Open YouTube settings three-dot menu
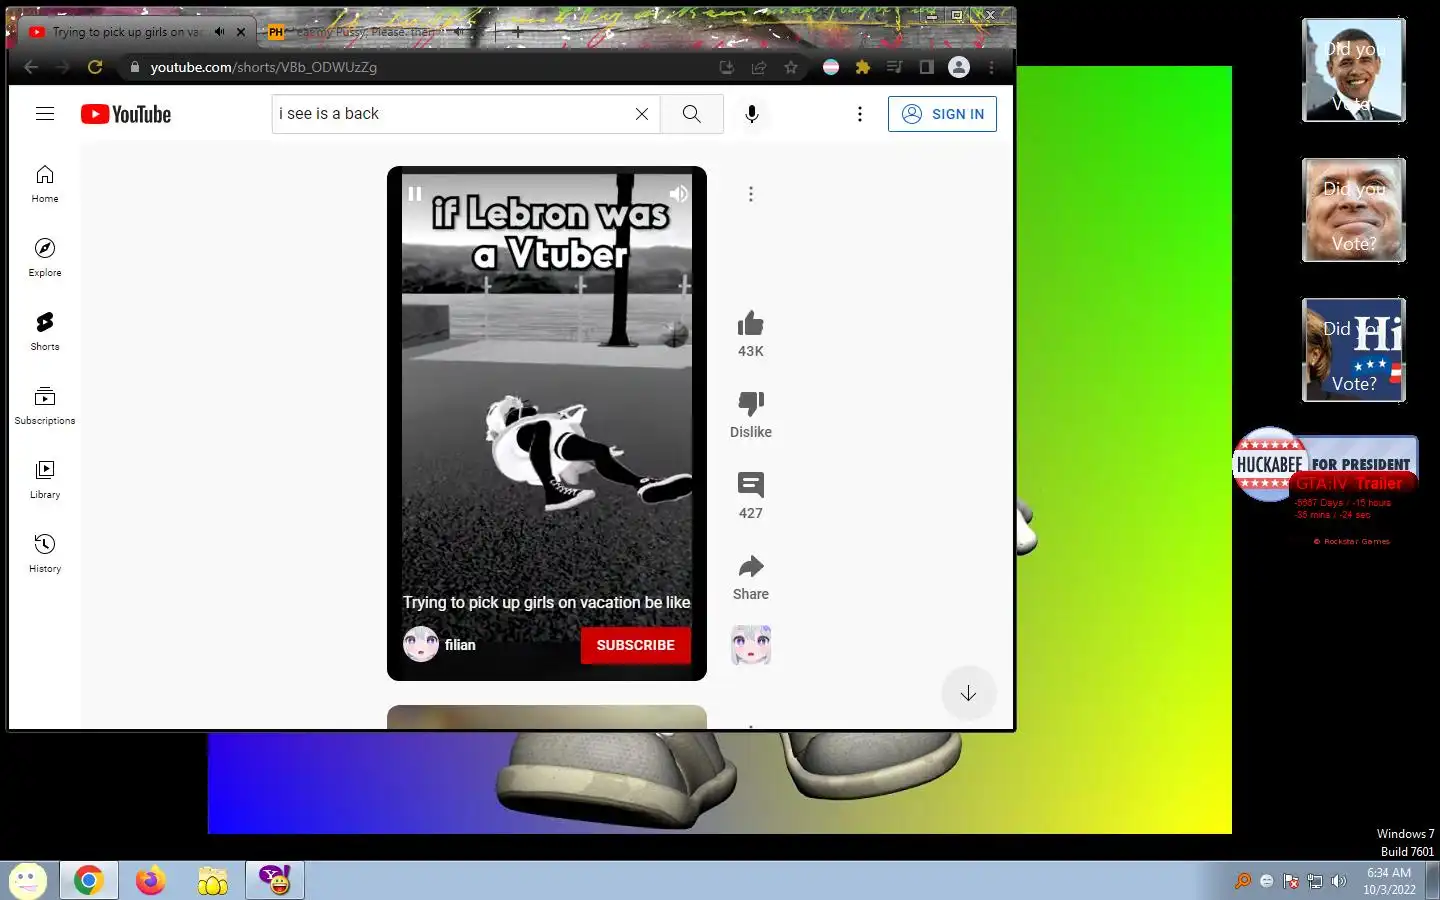The image size is (1440, 900). coord(860,114)
